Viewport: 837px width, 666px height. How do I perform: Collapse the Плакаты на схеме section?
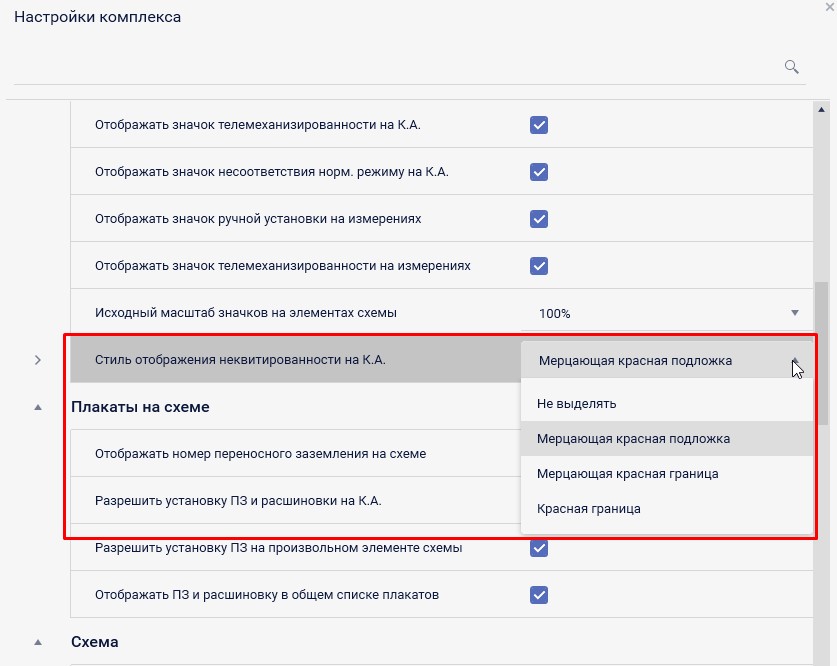tap(38, 407)
